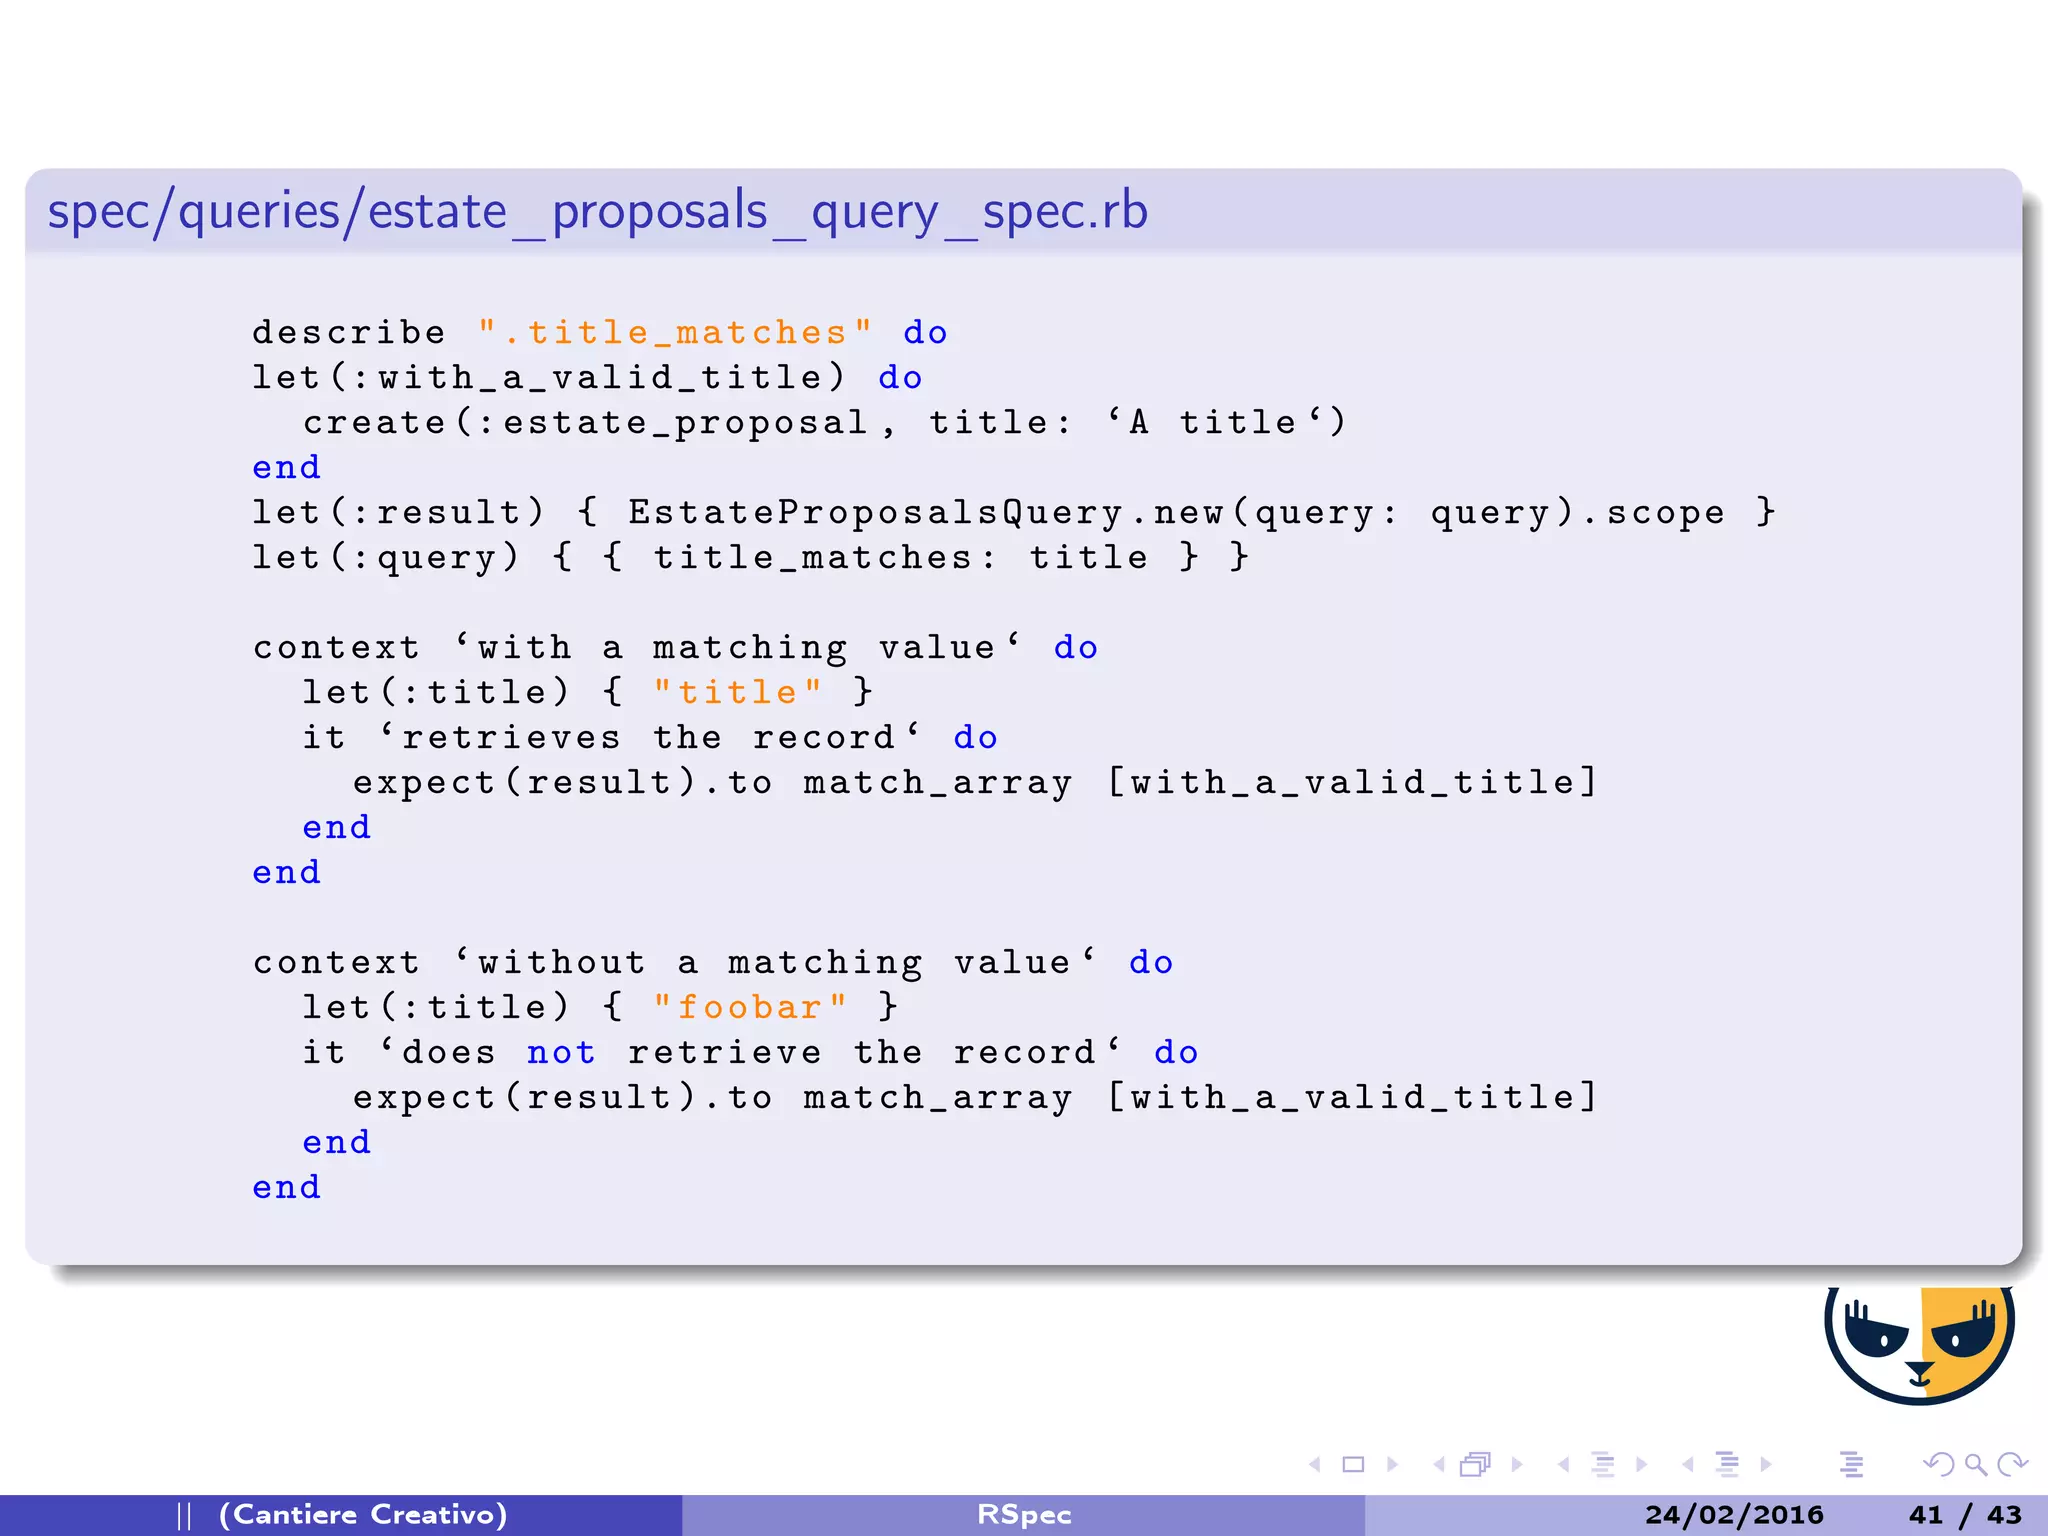Click the slide rectangle navigation icon
This screenshot has width=2048, height=1536.
pyautogui.click(x=1353, y=1464)
